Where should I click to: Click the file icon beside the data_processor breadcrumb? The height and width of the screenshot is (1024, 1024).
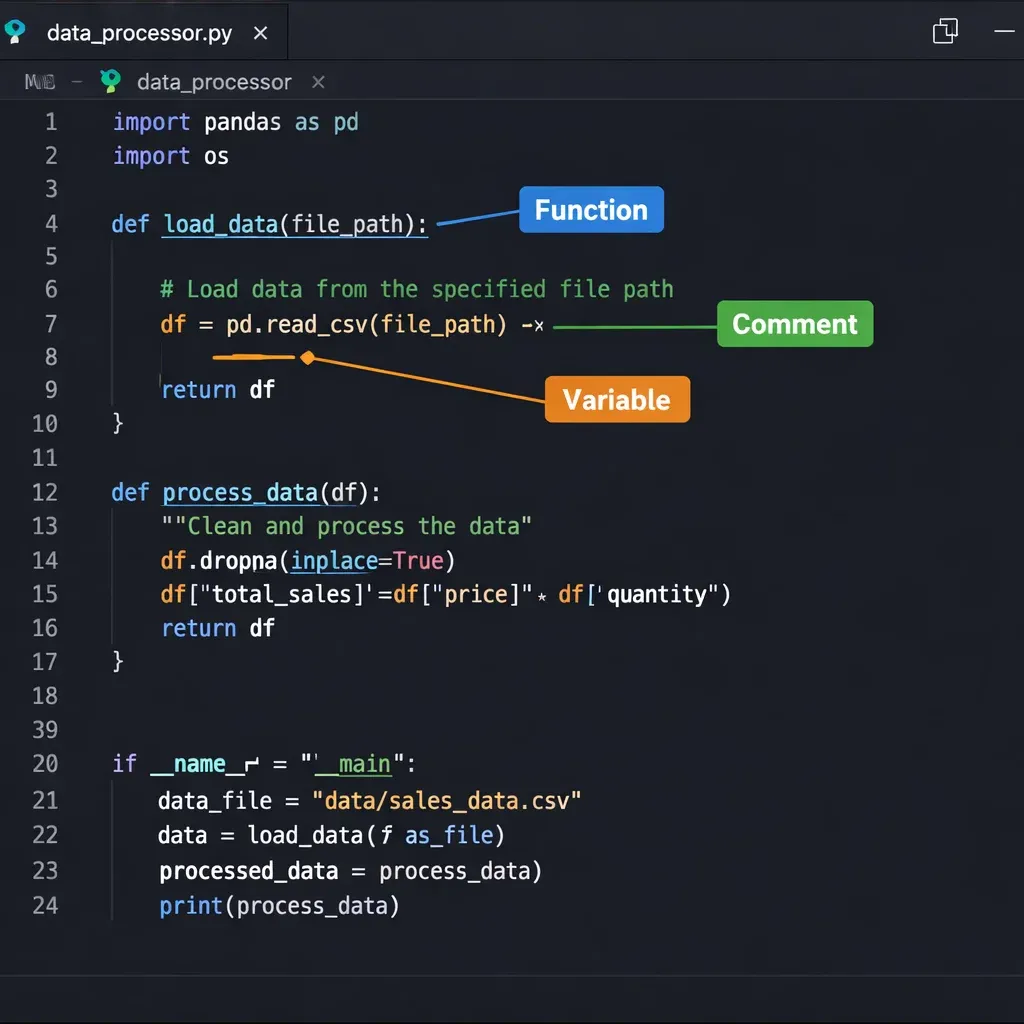pyautogui.click(x=111, y=82)
